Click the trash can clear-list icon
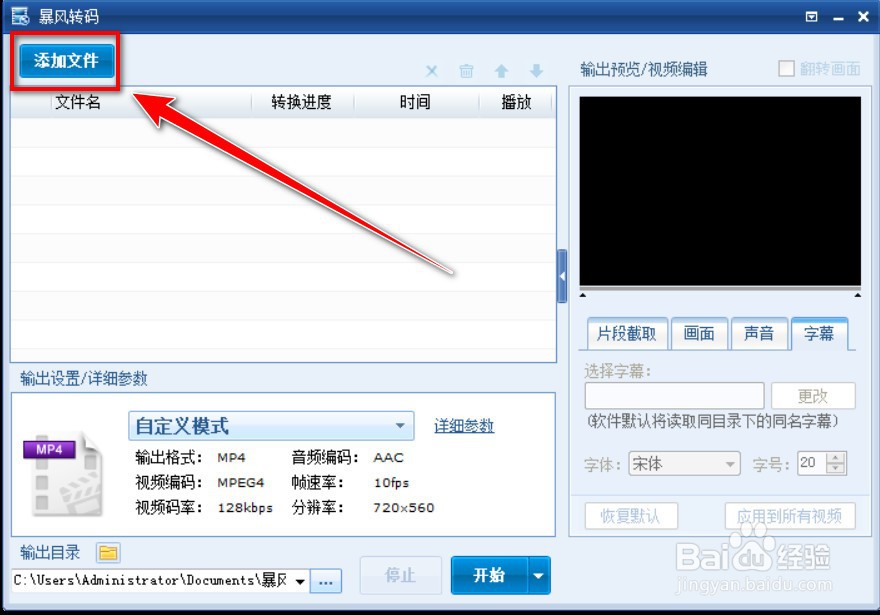This screenshot has width=880, height=615. point(466,71)
